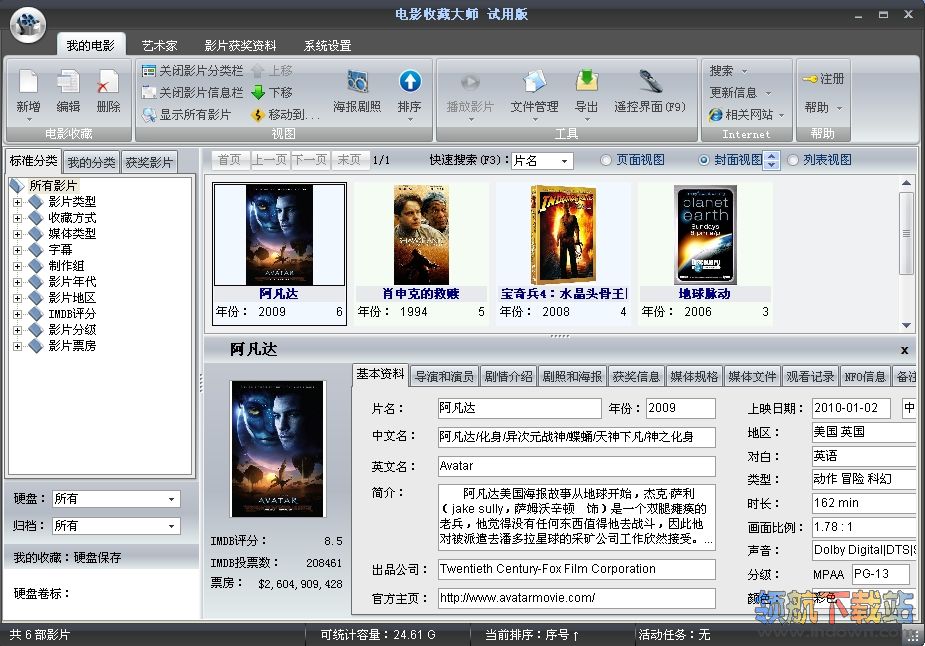
Task: Click the 上一页 previous page button
Action: point(270,160)
